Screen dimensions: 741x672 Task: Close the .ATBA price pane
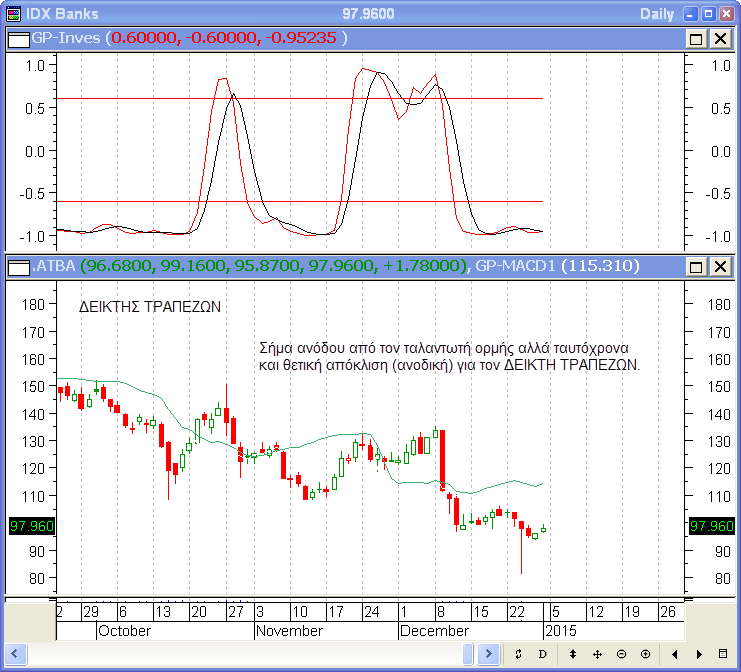coord(721,267)
